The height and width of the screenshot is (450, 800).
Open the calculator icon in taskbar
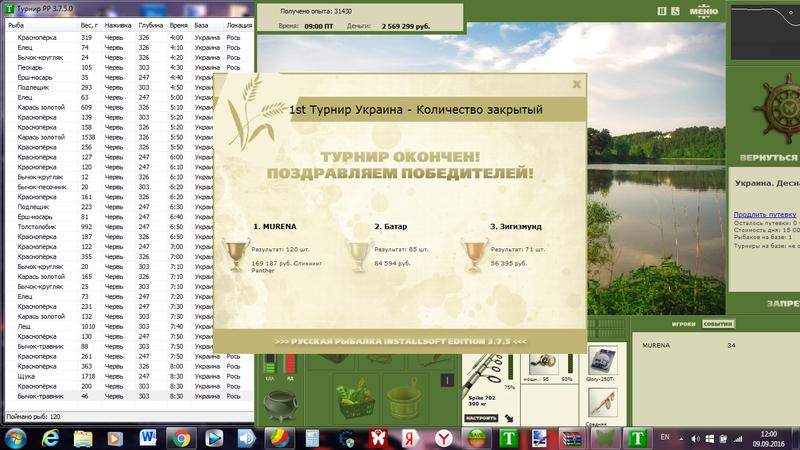coord(312,439)
